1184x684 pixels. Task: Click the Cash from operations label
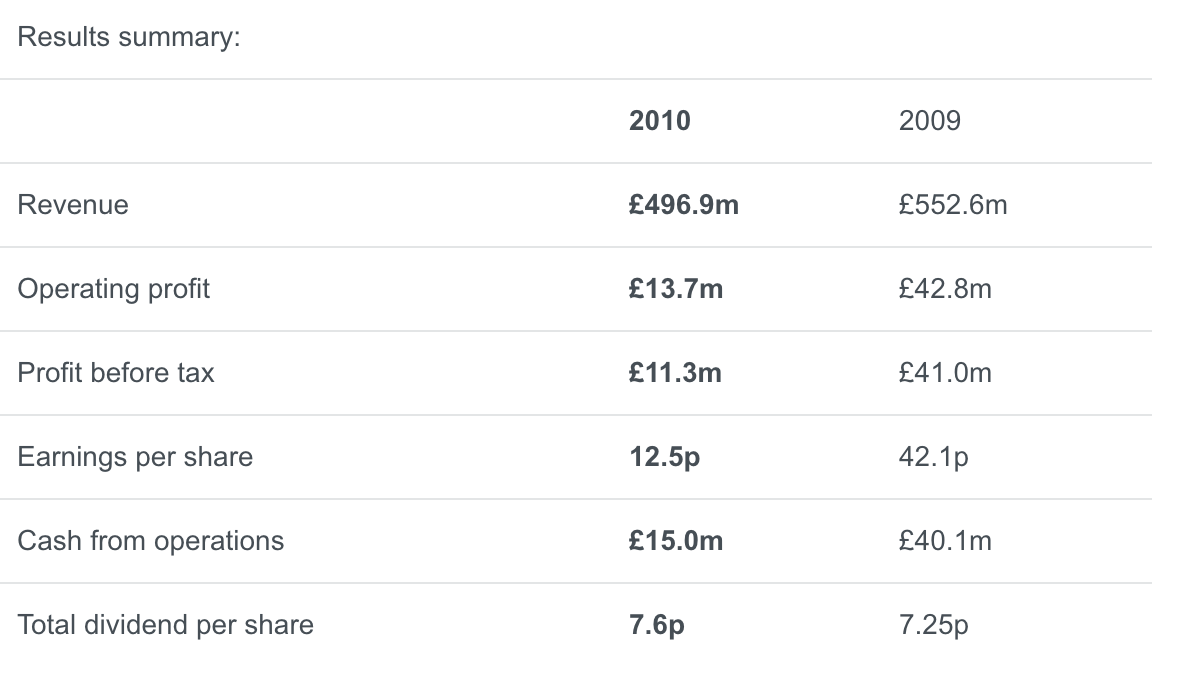click(x=151, y=541)
